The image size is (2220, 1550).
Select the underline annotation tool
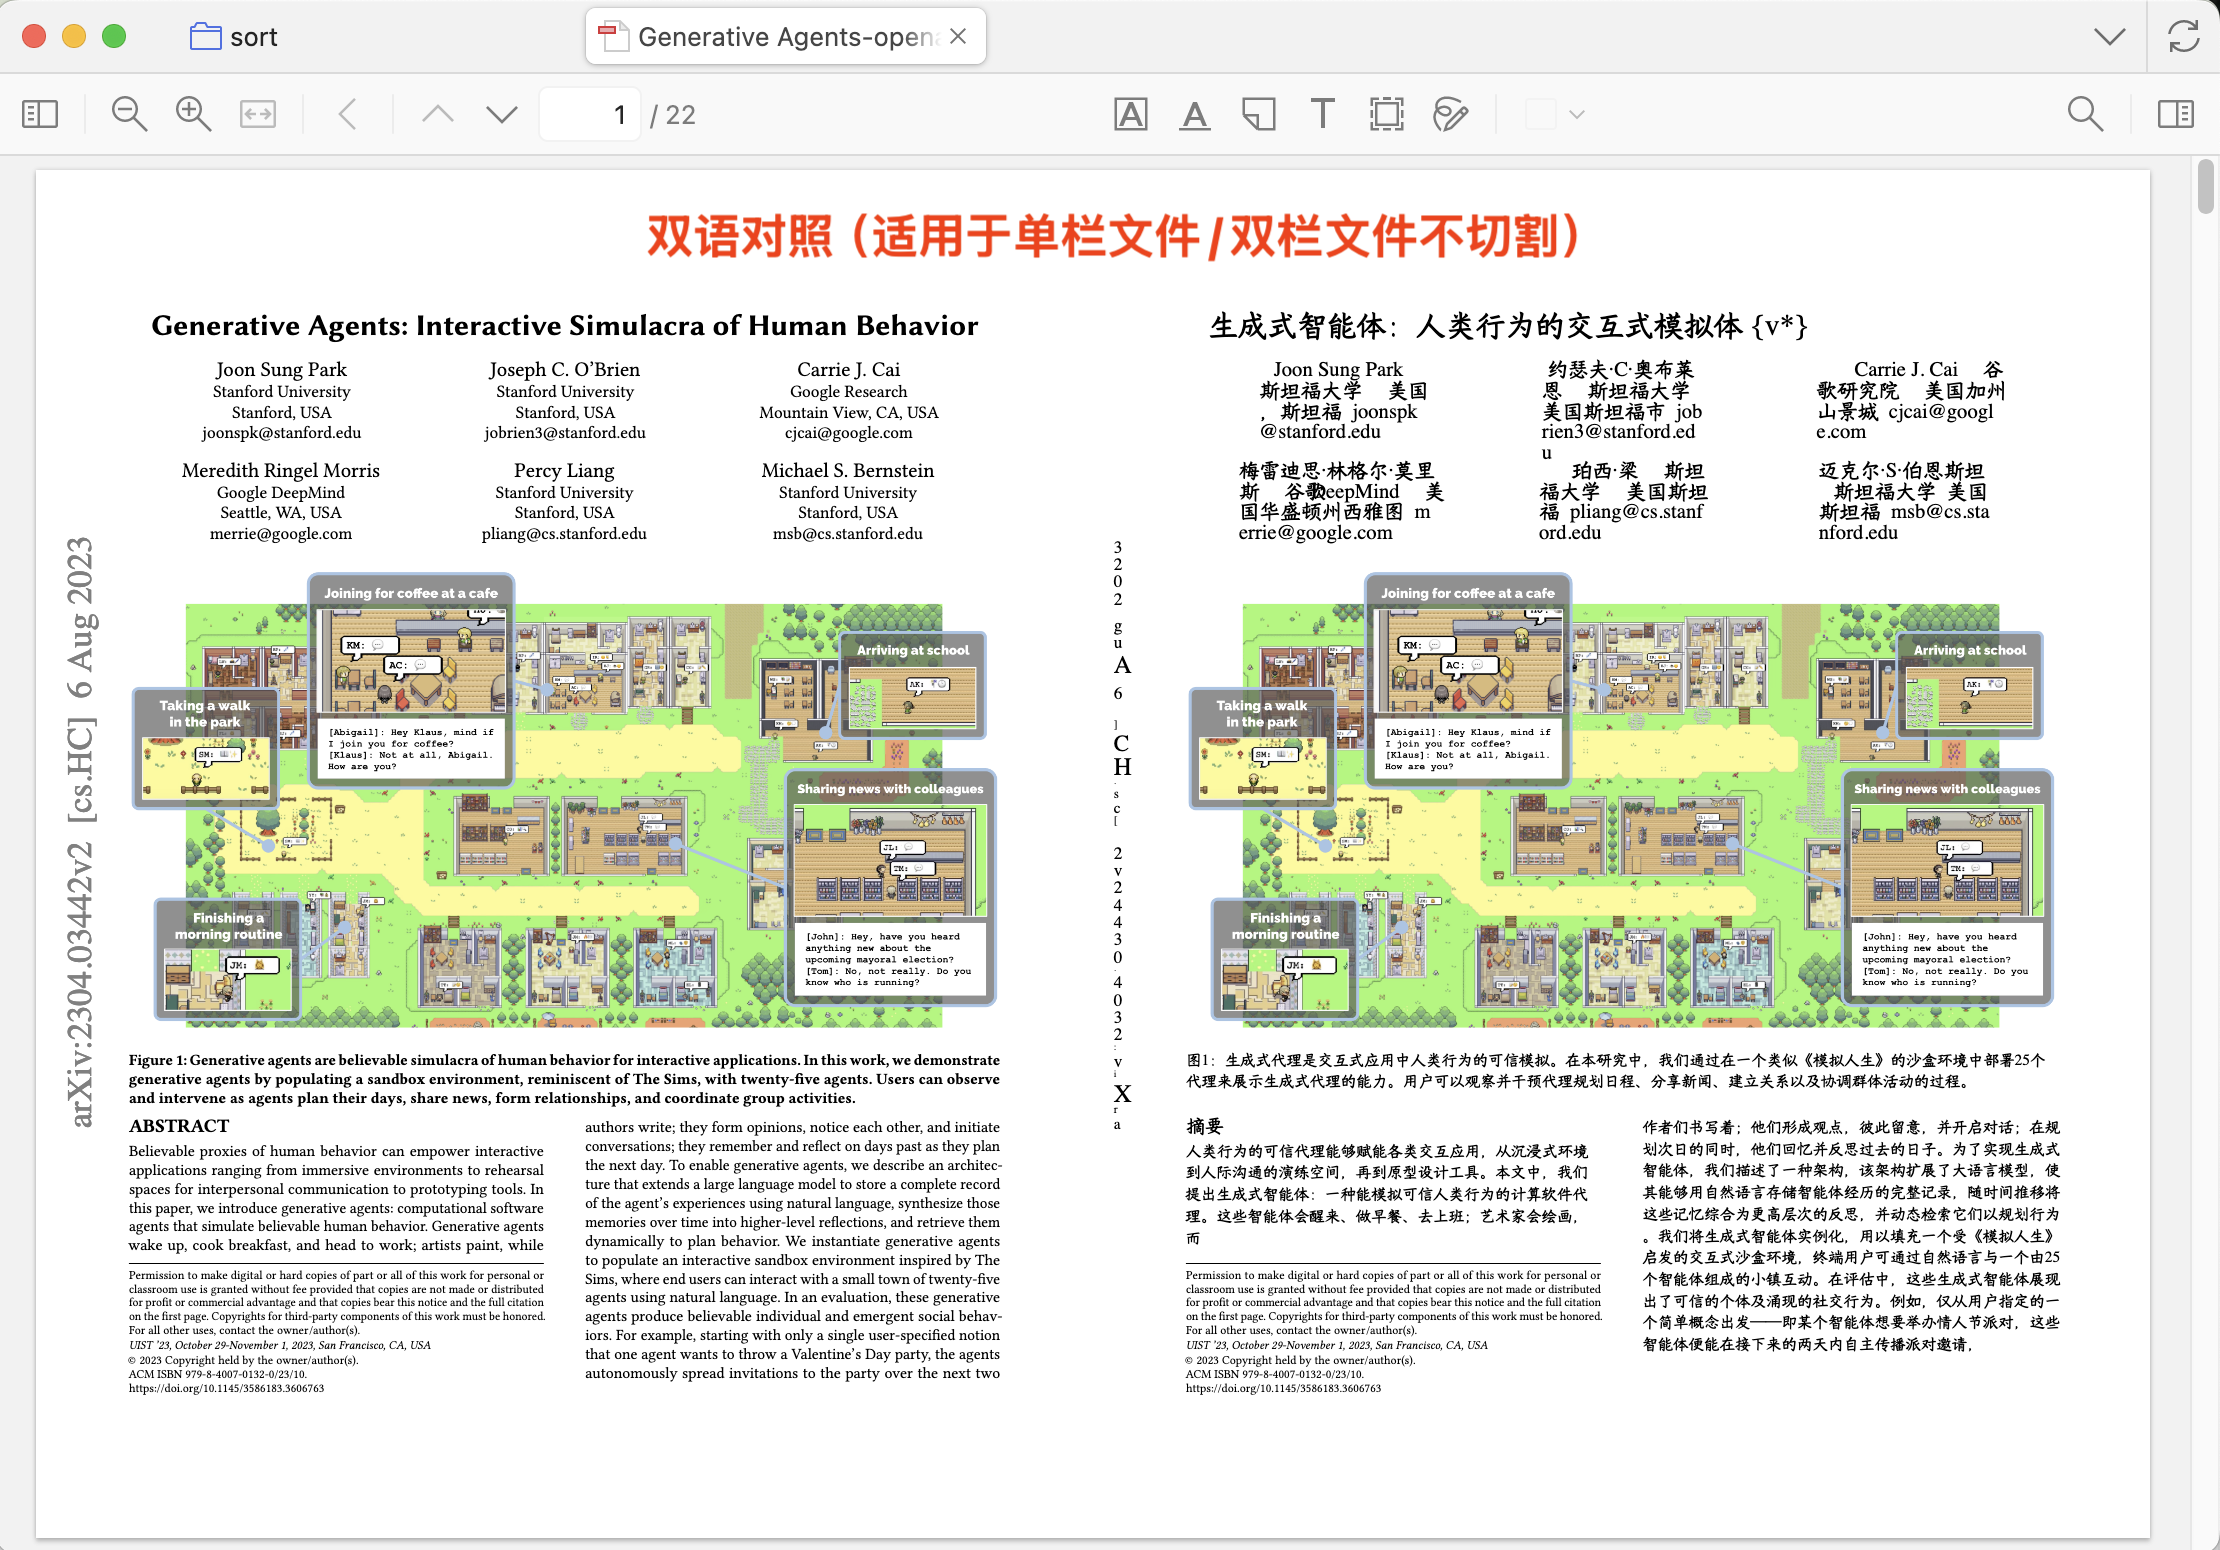[x=1194, y=113]
